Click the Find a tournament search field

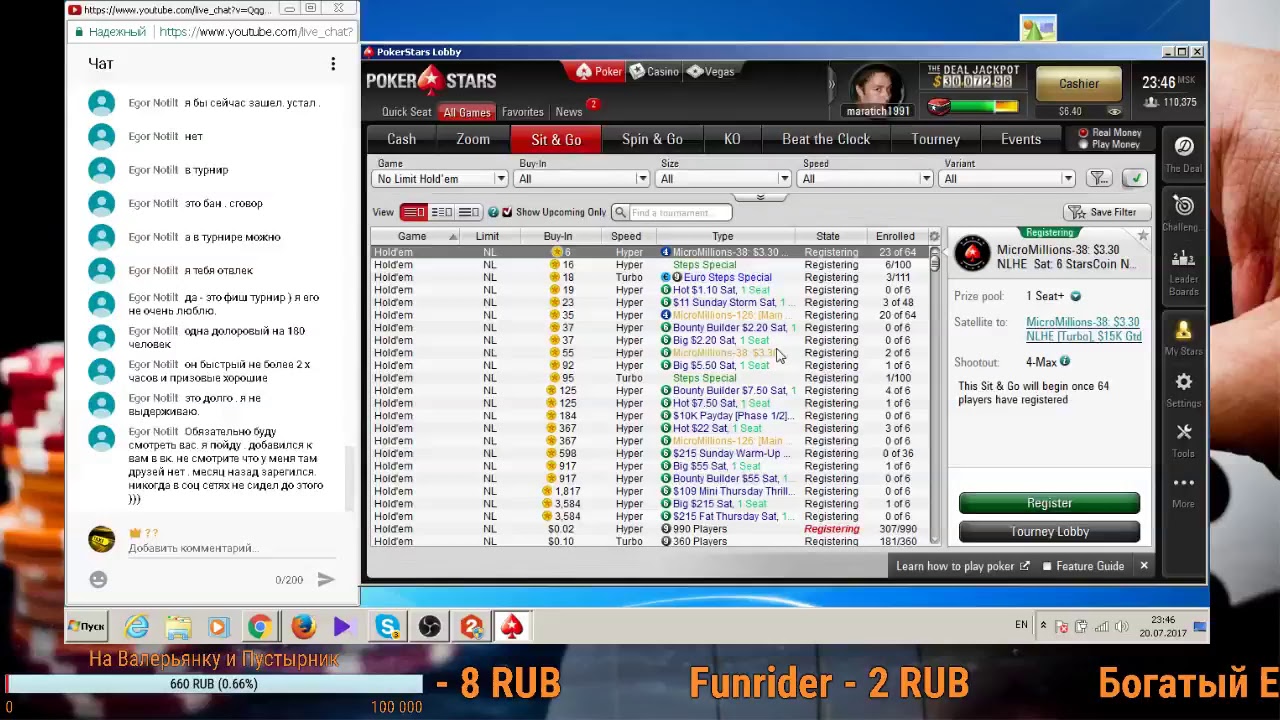click(x=672, y=212)
